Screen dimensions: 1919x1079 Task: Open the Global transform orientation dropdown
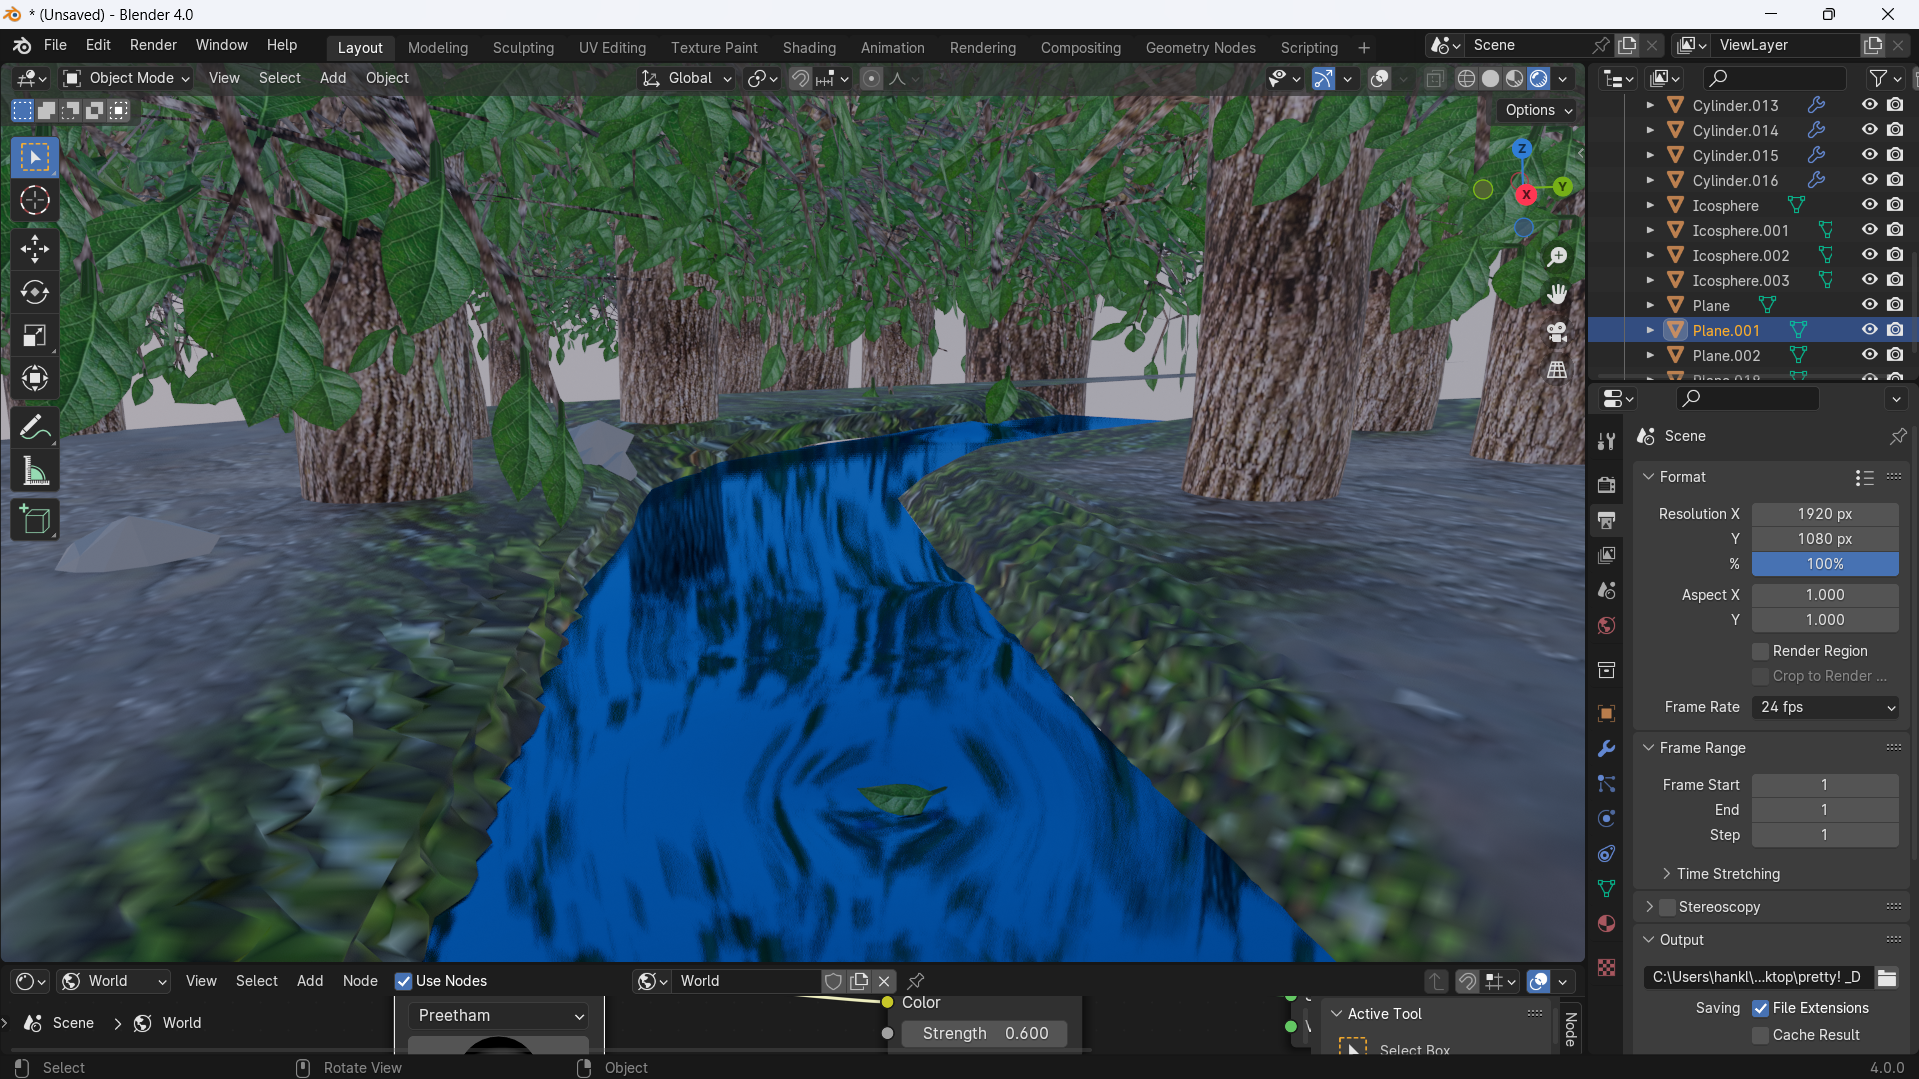click(x=687, y=78)
